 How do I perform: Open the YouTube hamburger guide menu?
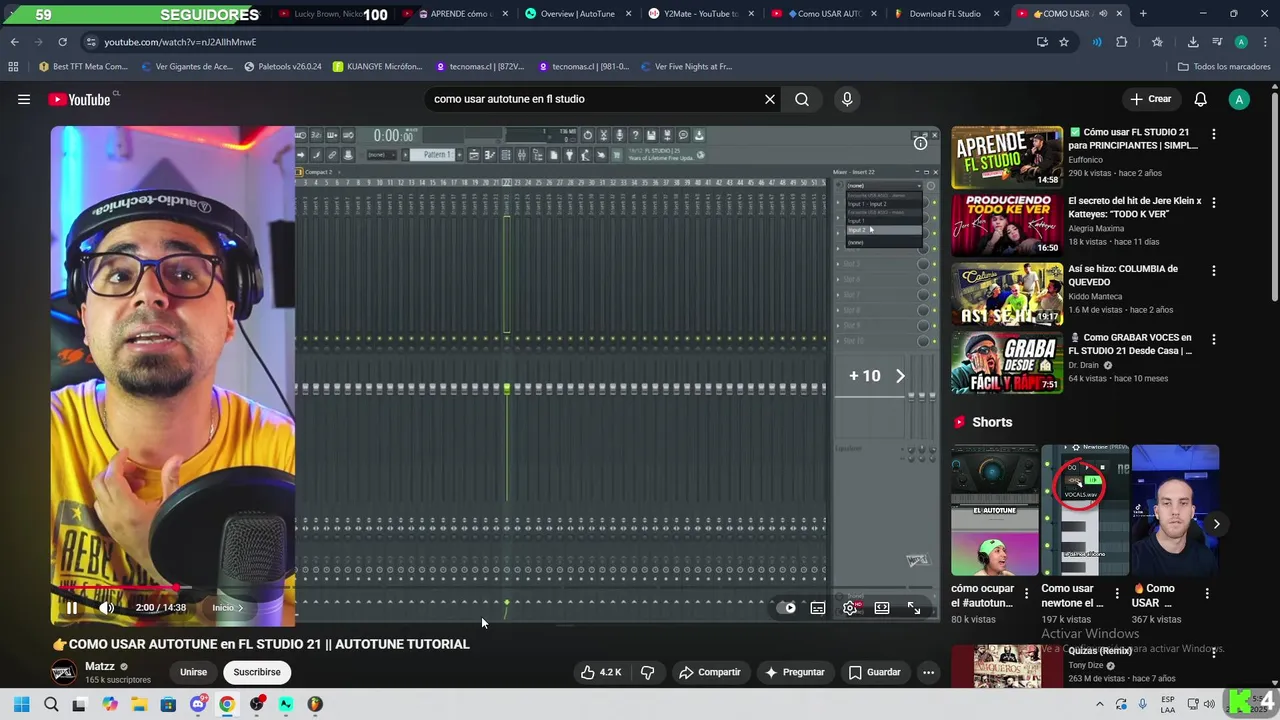pyautogui.click(x=24, y=99)
